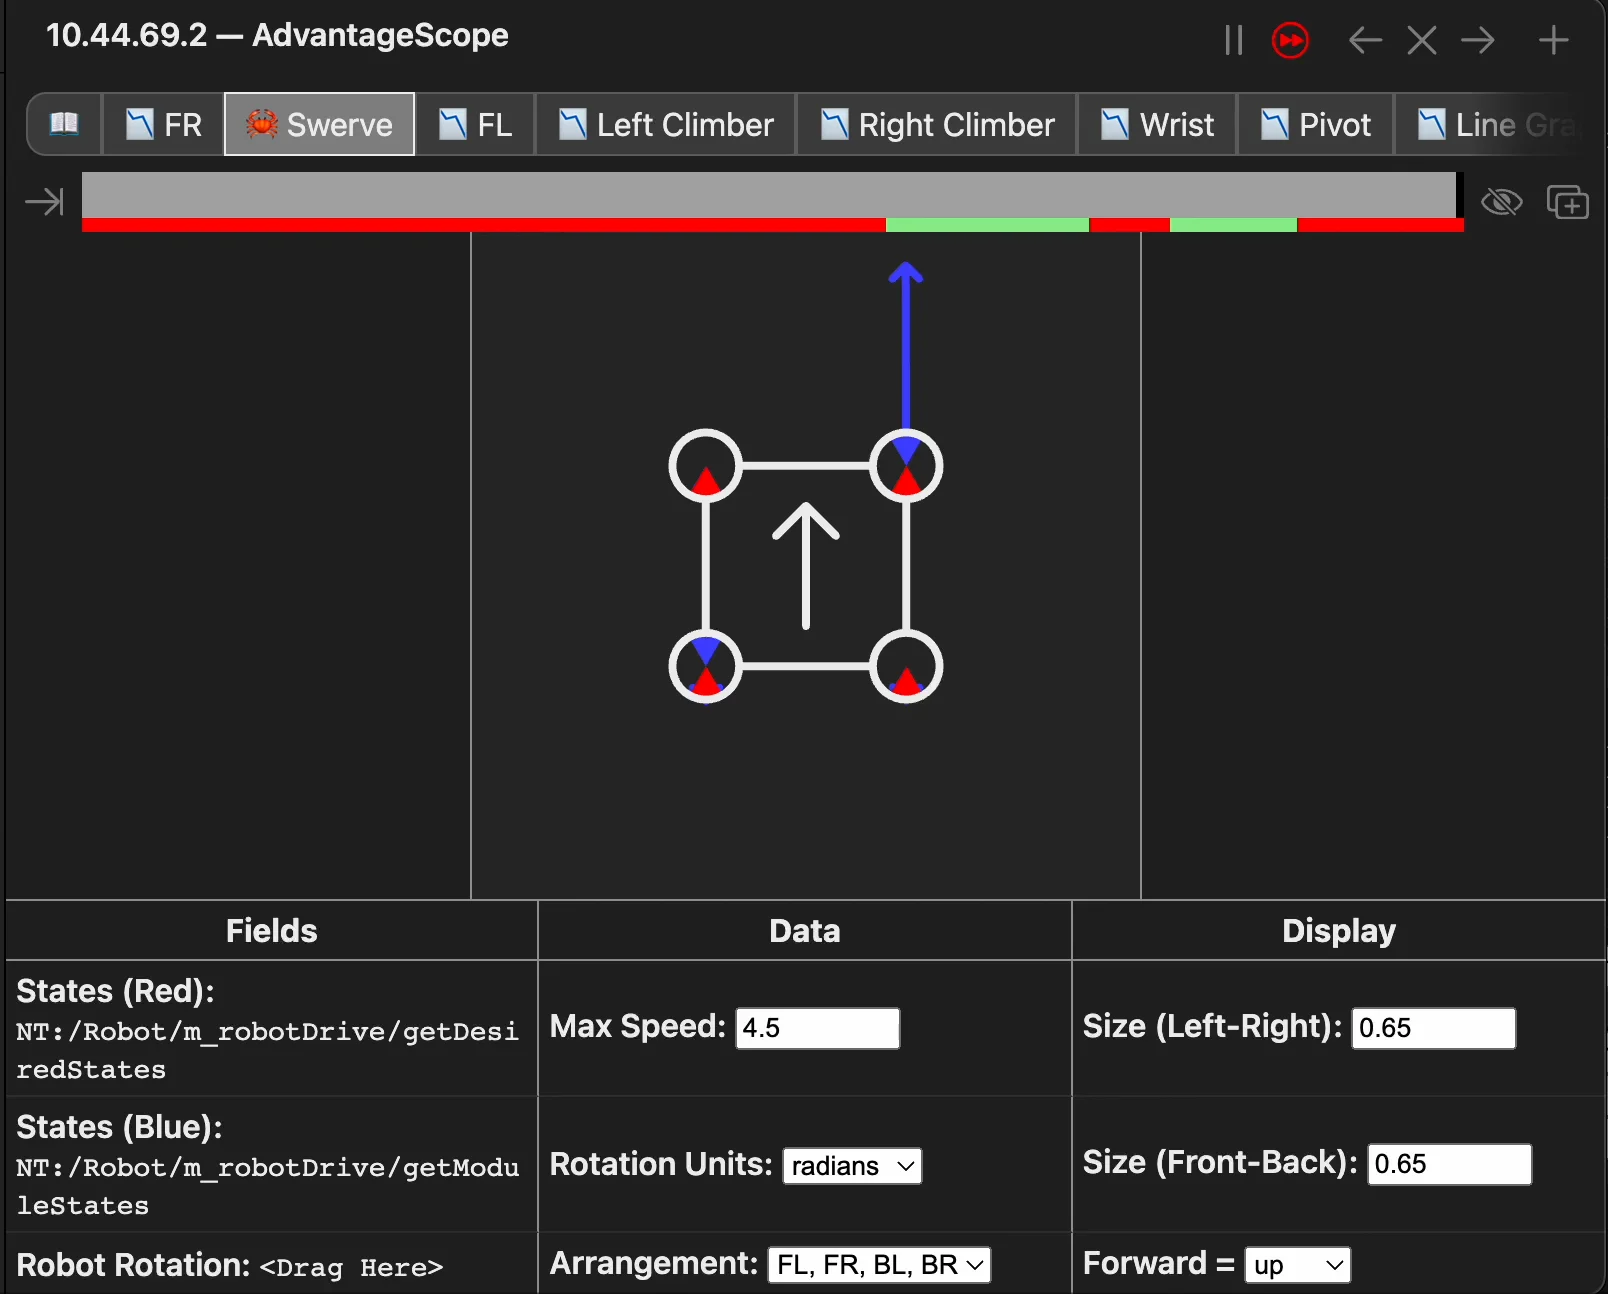This screenshot has width=1608, height=1294.
Task: Switch to the Pivot tab
Action: tap(1314, 124)
